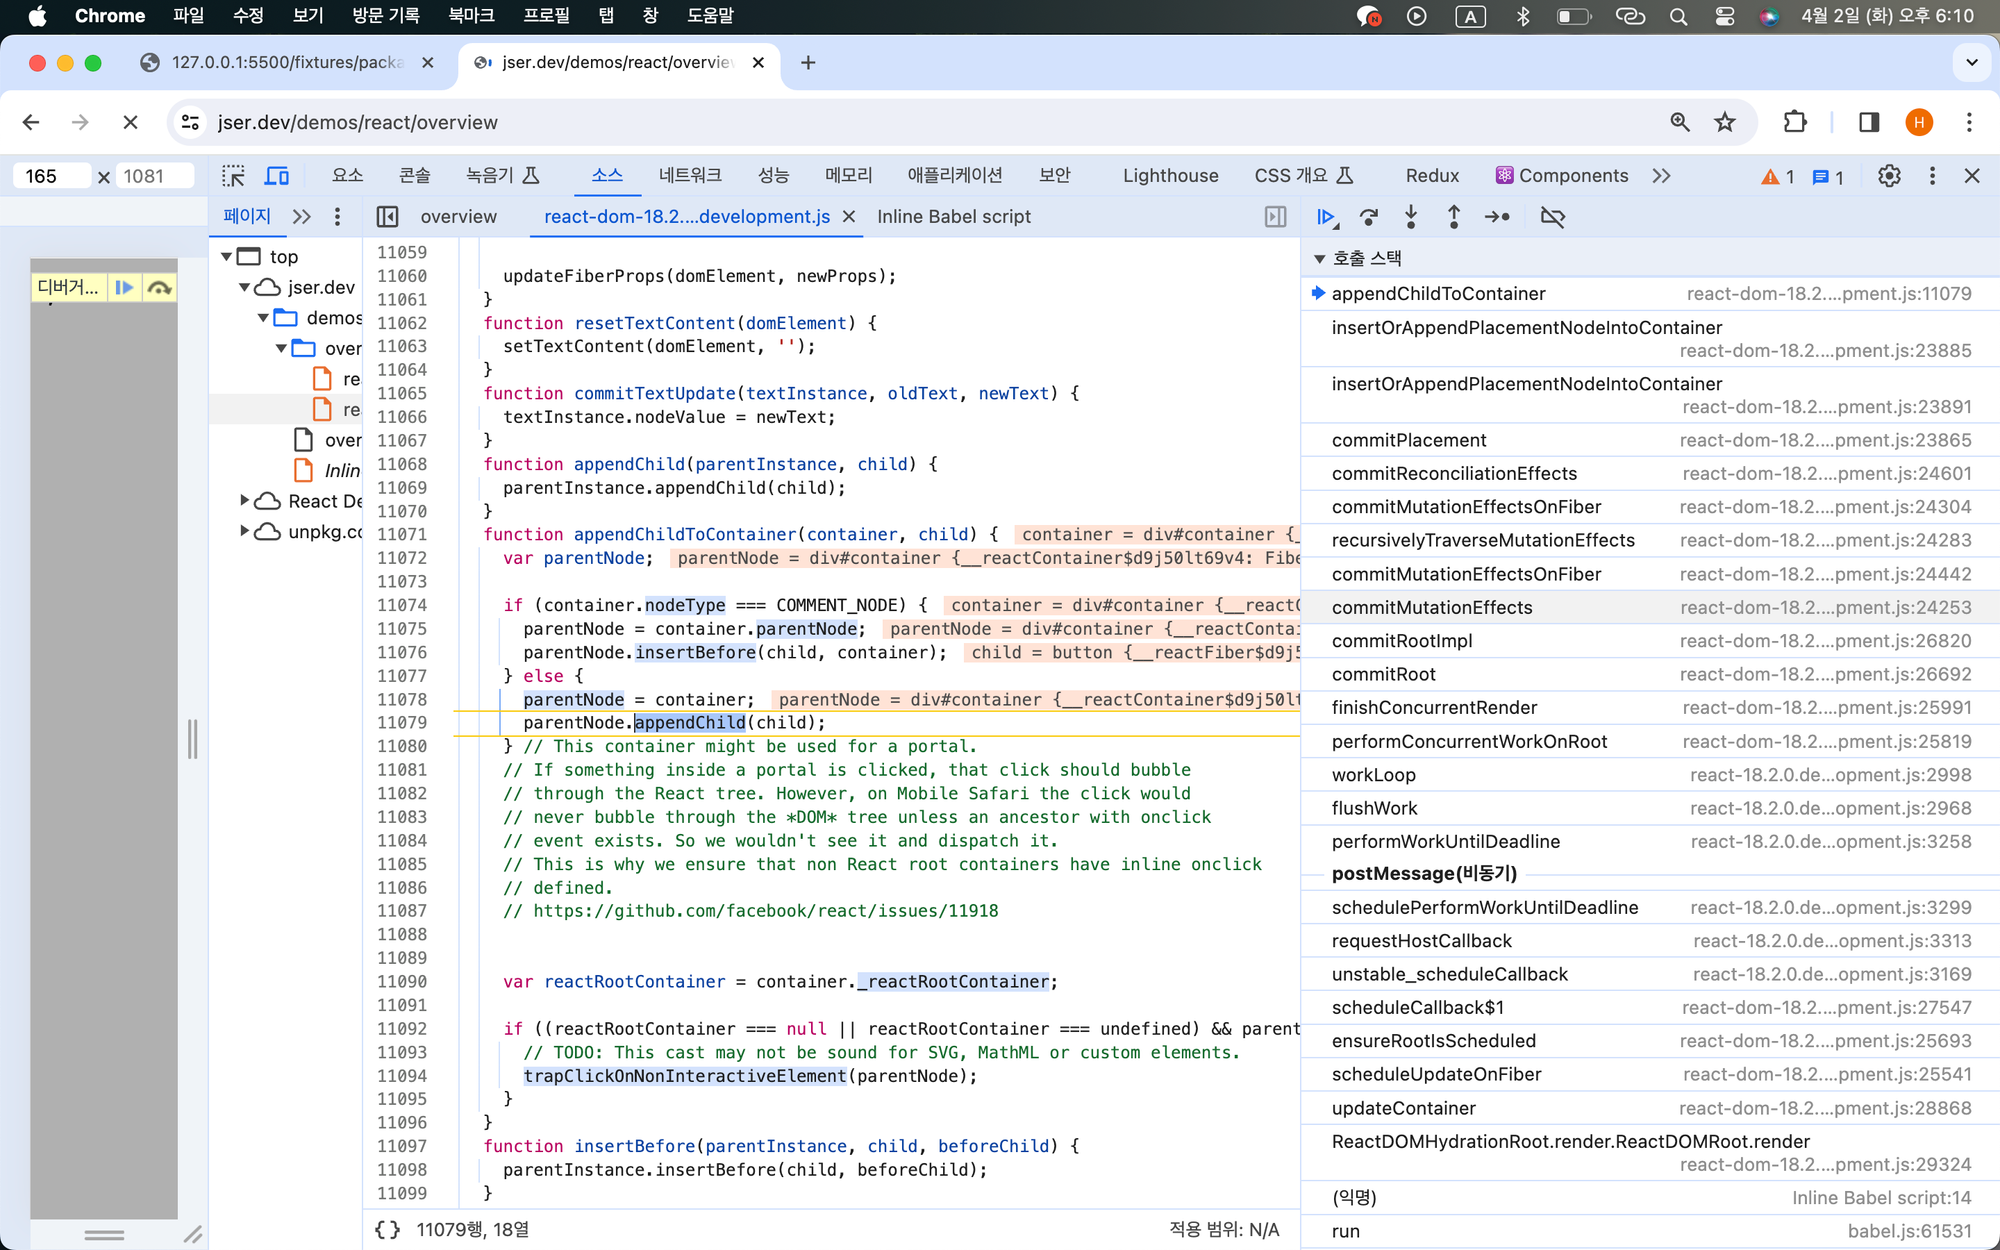Open DevTools customize three-dot menu

pos(1932,176)
